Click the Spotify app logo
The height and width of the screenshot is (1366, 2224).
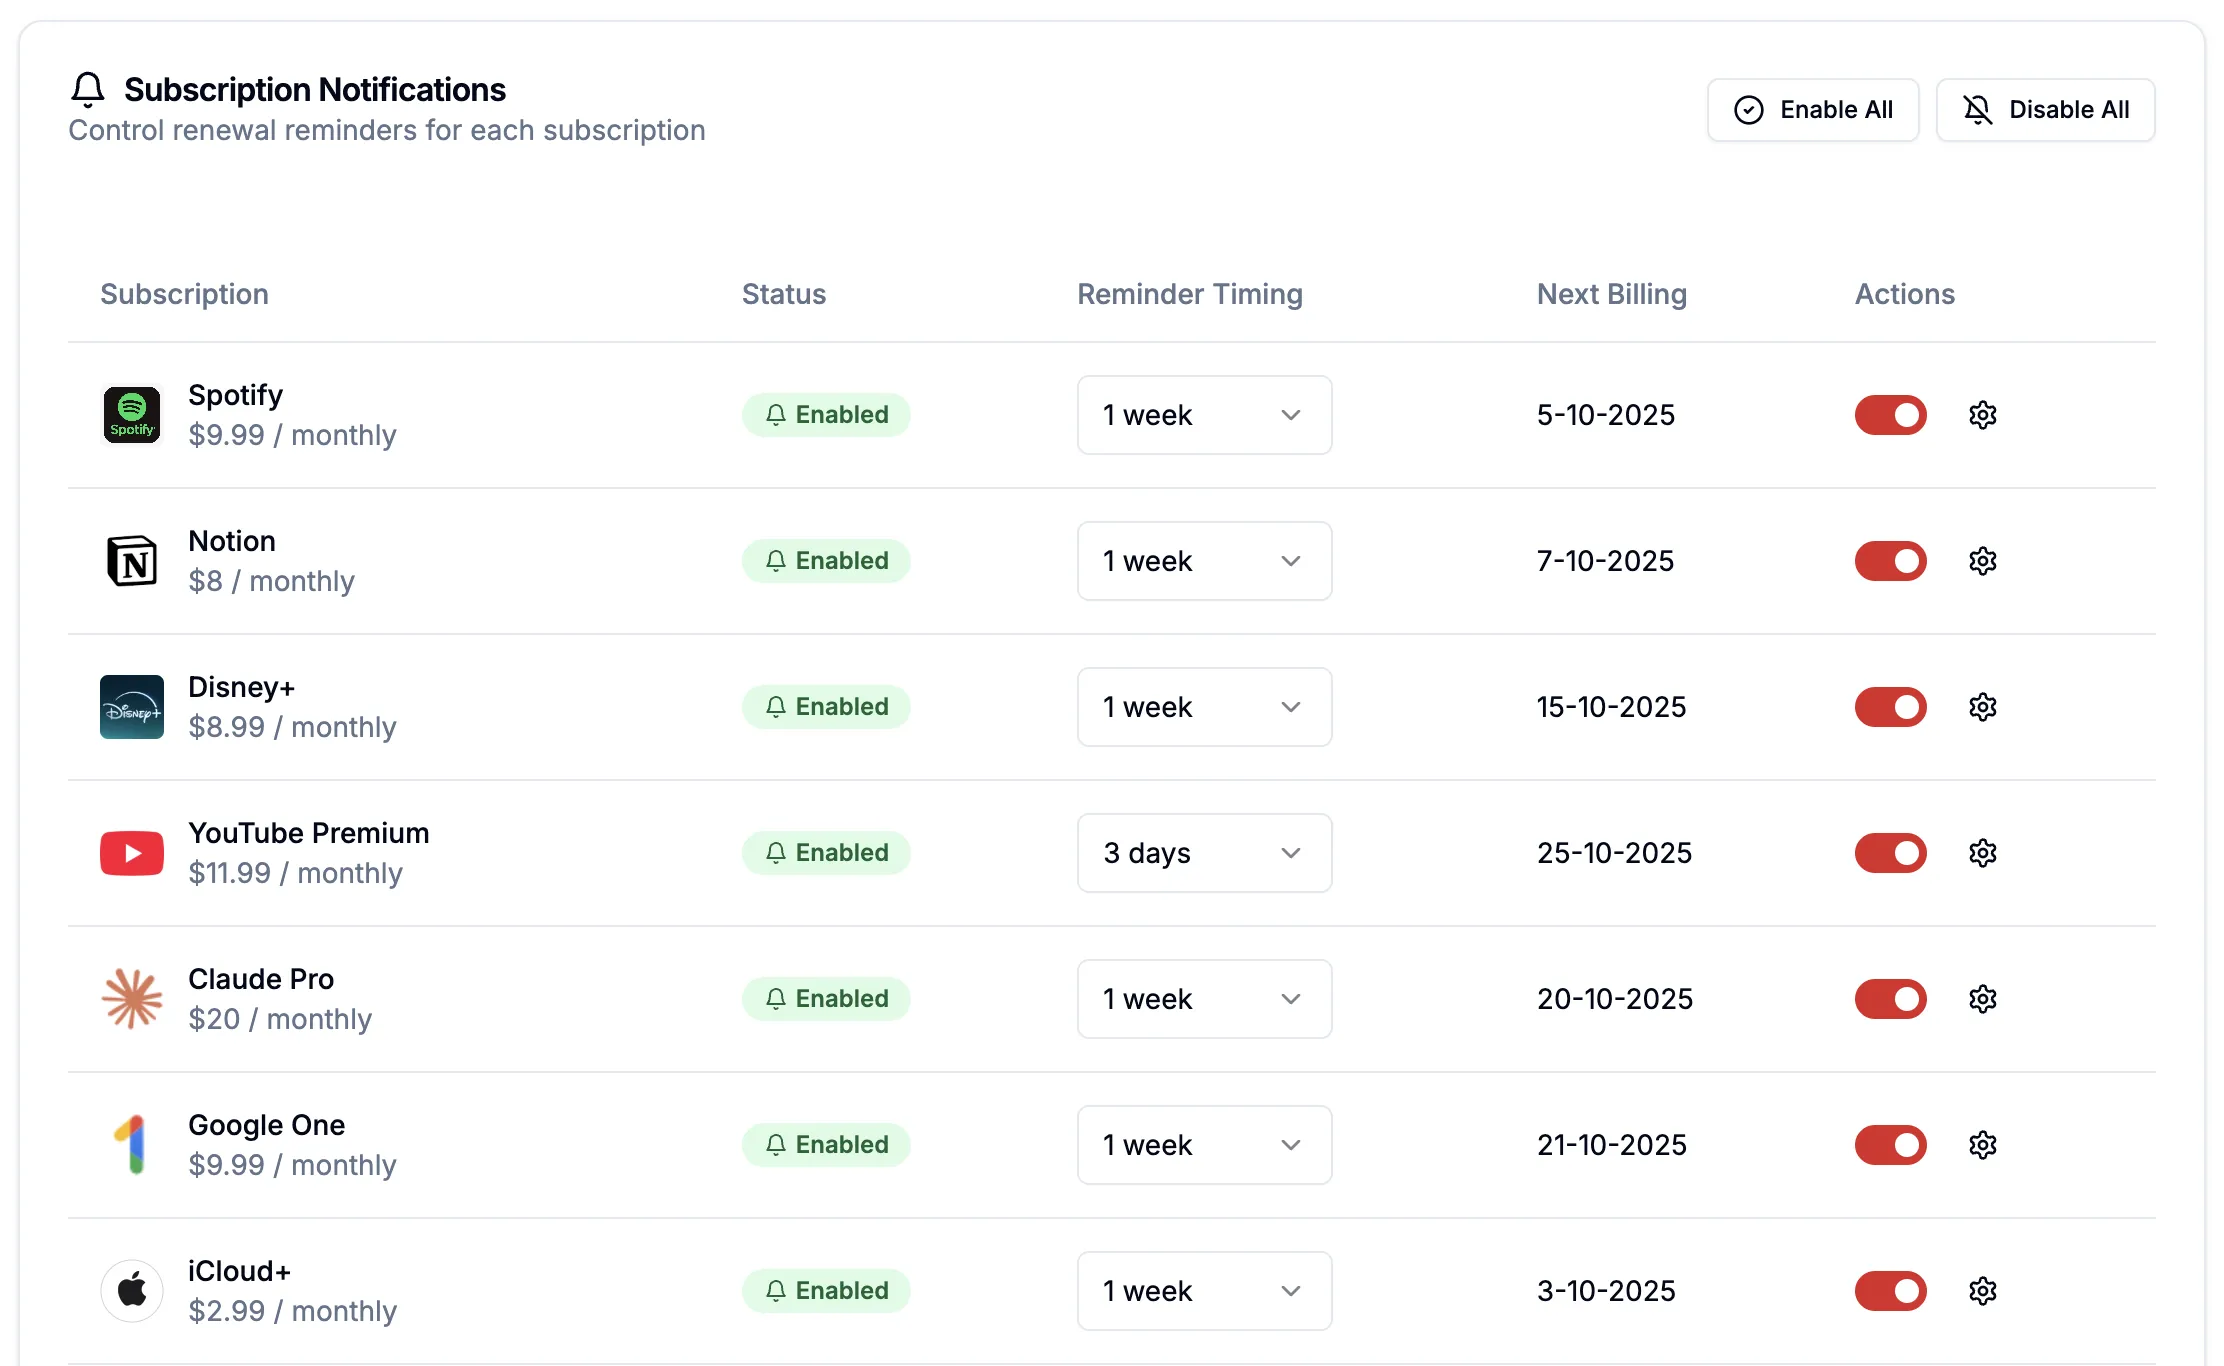click(x=132, y=415)
